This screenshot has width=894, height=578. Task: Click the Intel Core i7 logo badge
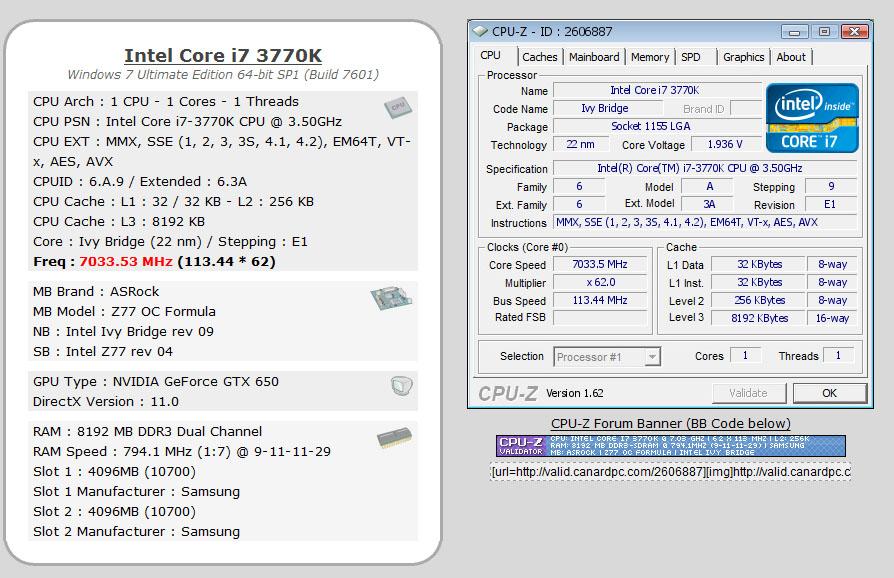(812, 118)
